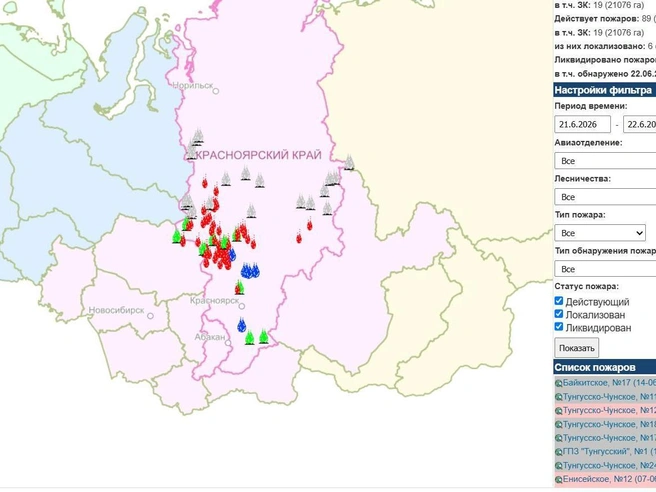Click the green-red marker just north of Красноярск
Viewport: 656px width, 492px height.
click(x=239, y=287)
